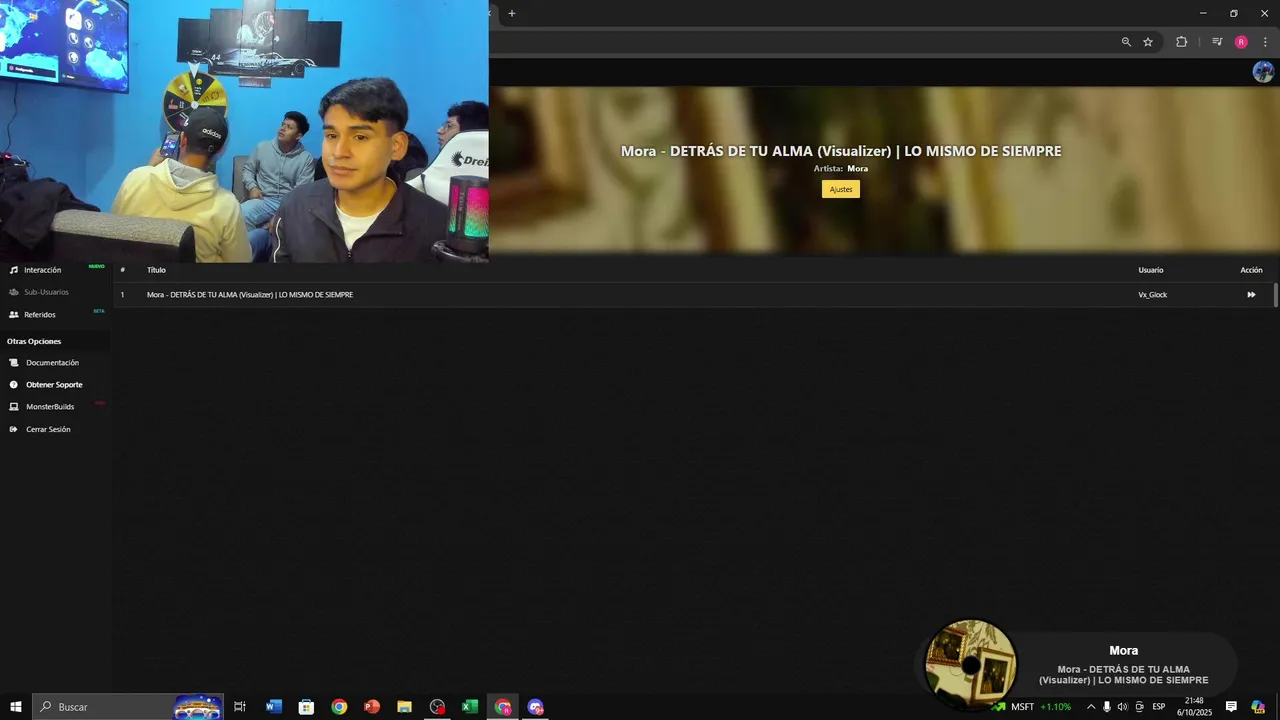Open Excel from the taskbar

(470, 707)
